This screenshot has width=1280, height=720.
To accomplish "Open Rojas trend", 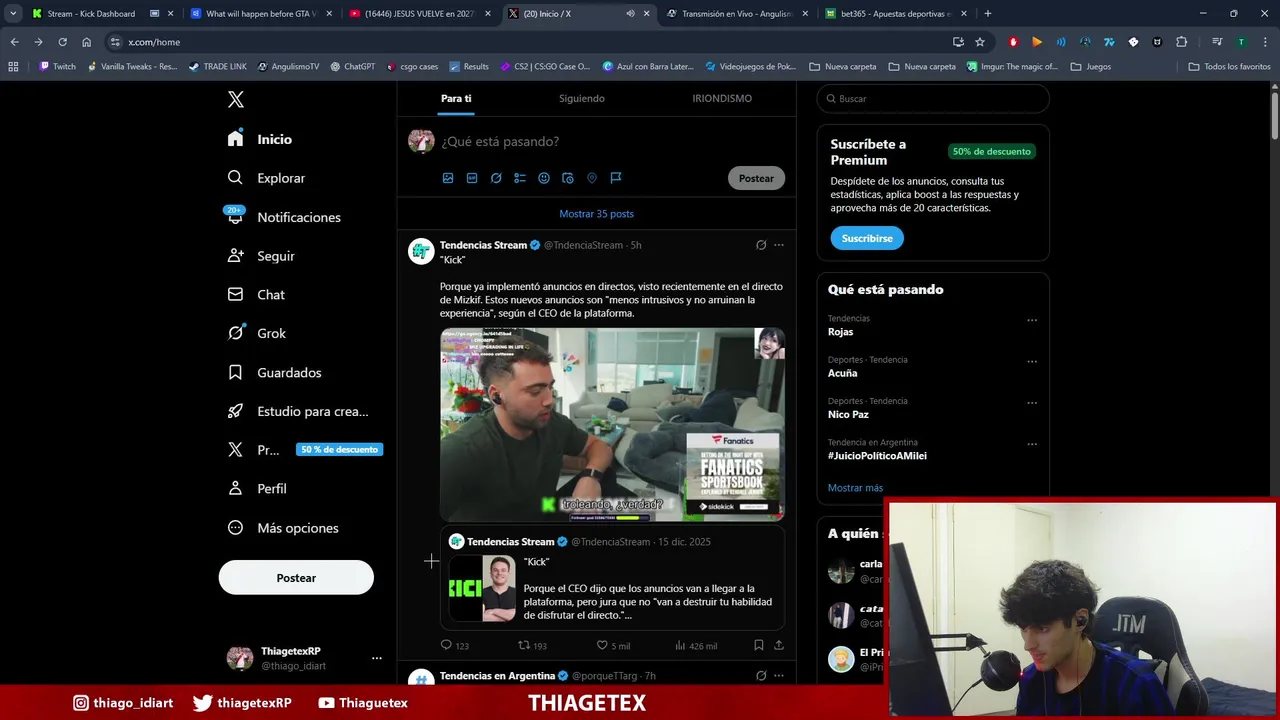I will coord(841,332).
